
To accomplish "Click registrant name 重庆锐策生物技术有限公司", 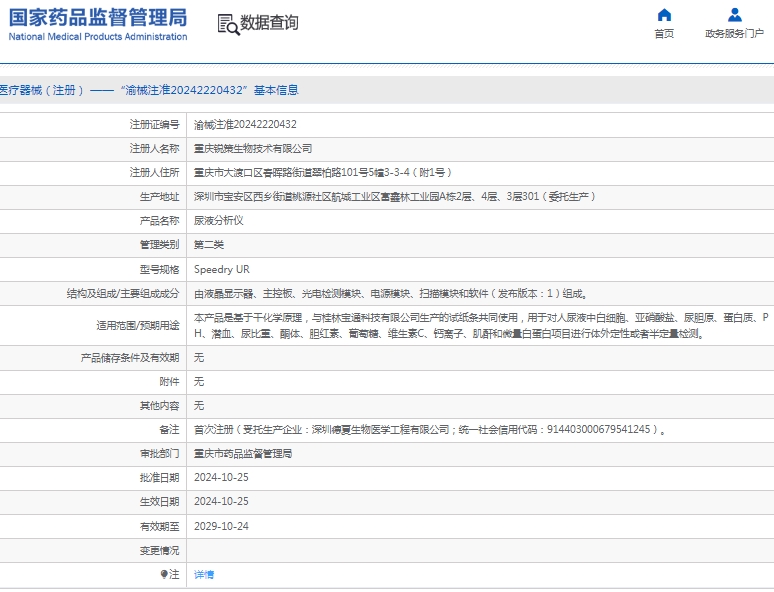I will pyautogui.click(x=253, y=149).
